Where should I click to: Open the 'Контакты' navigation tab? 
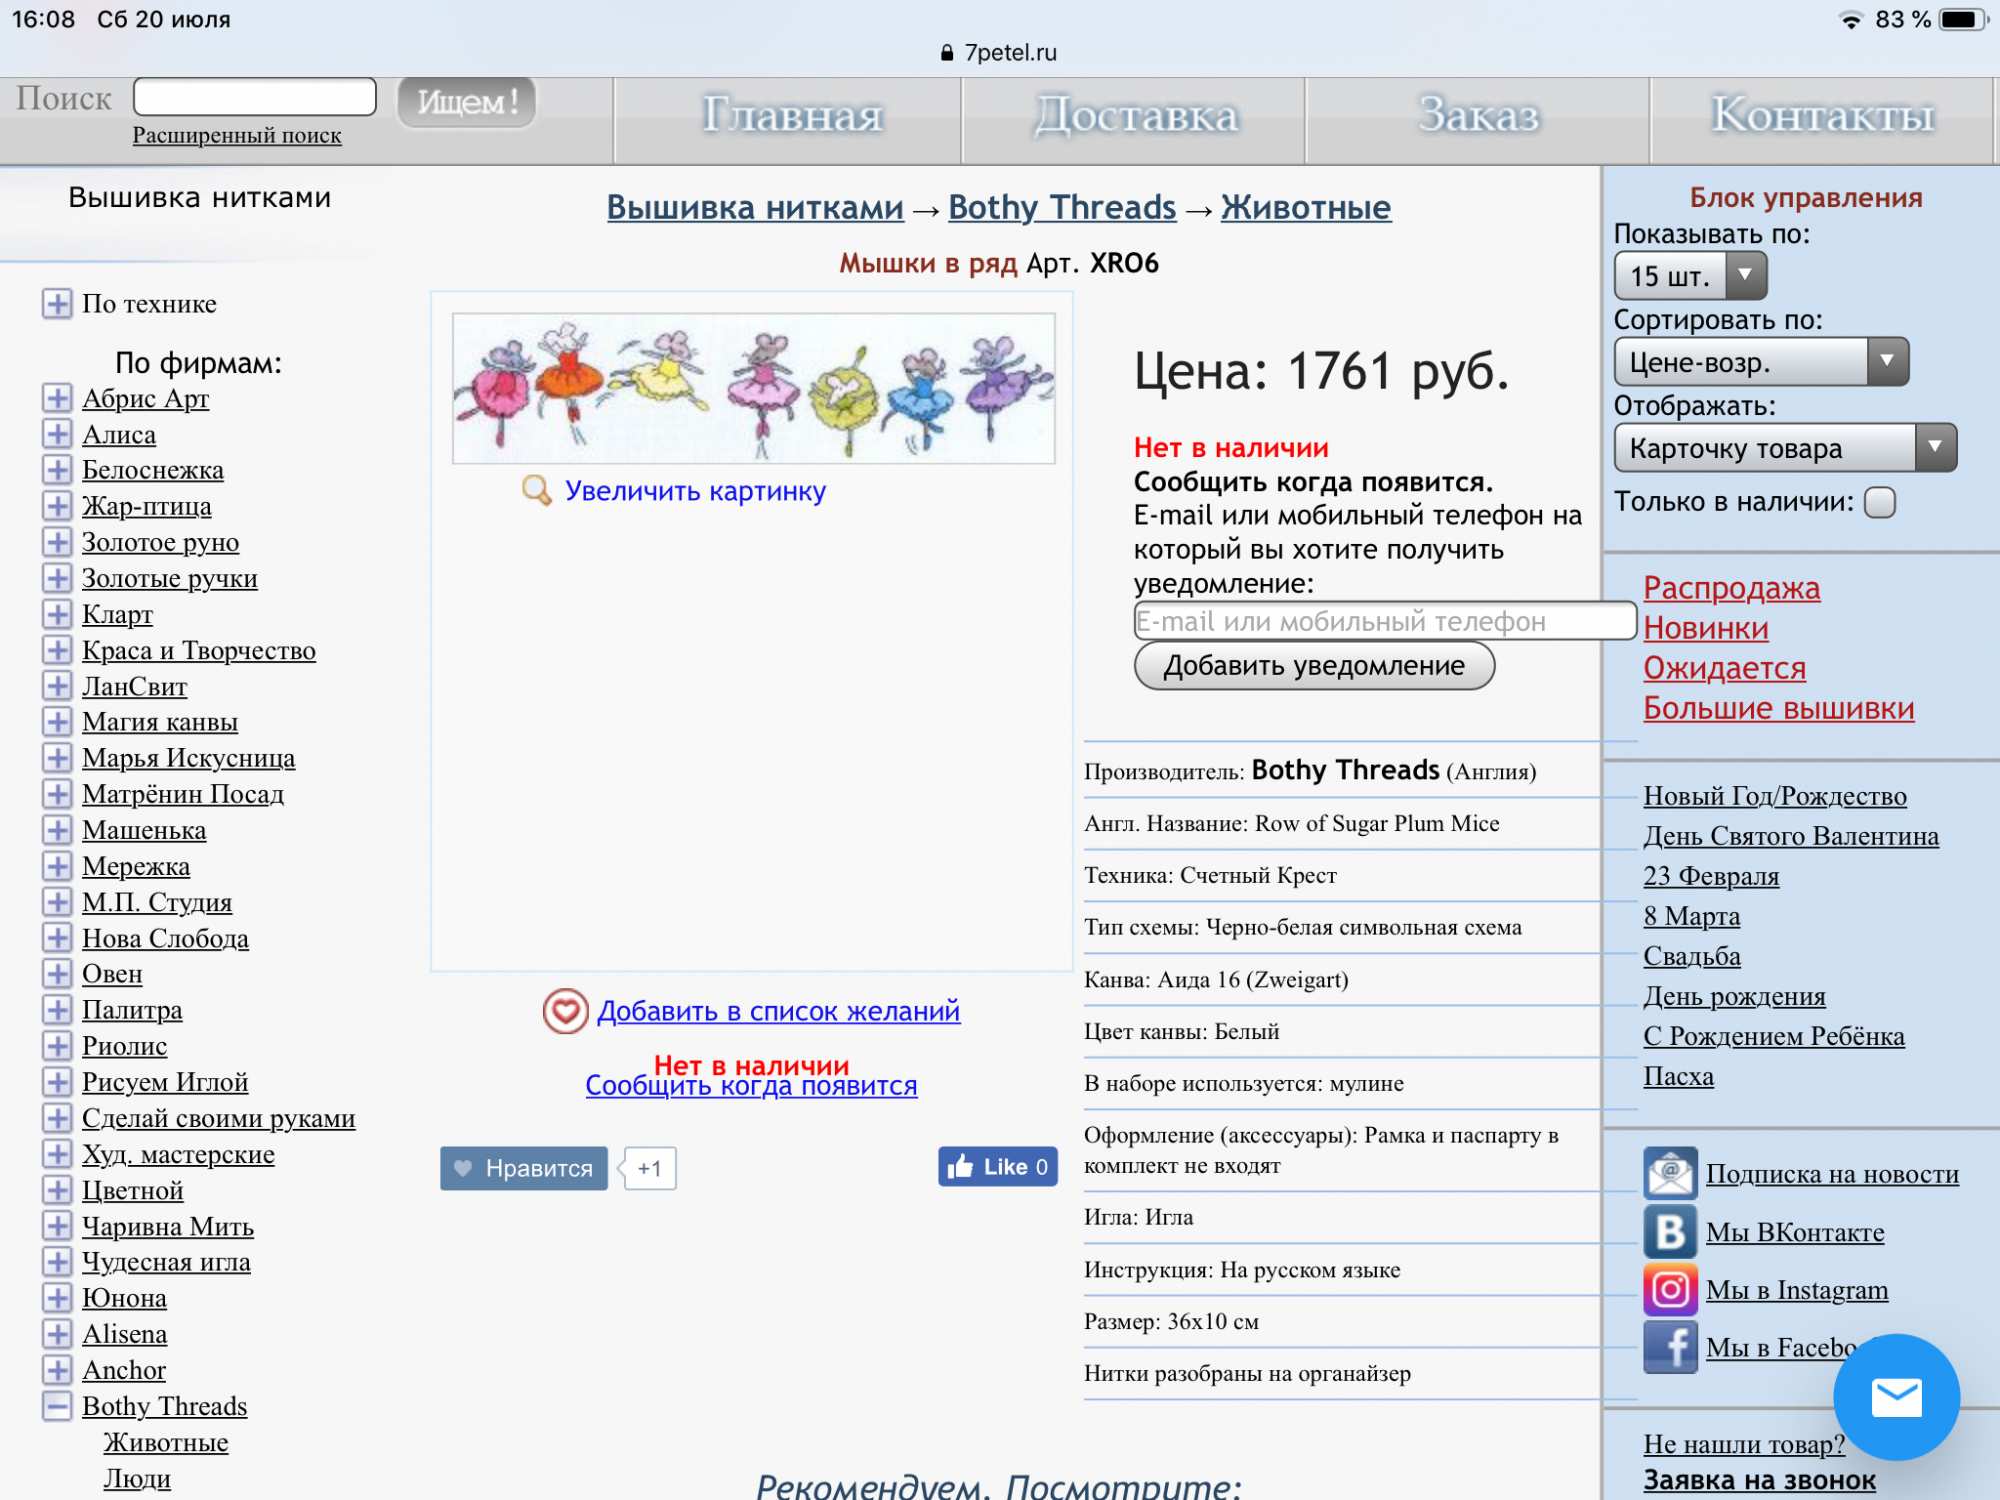(x=1822, y=116)
